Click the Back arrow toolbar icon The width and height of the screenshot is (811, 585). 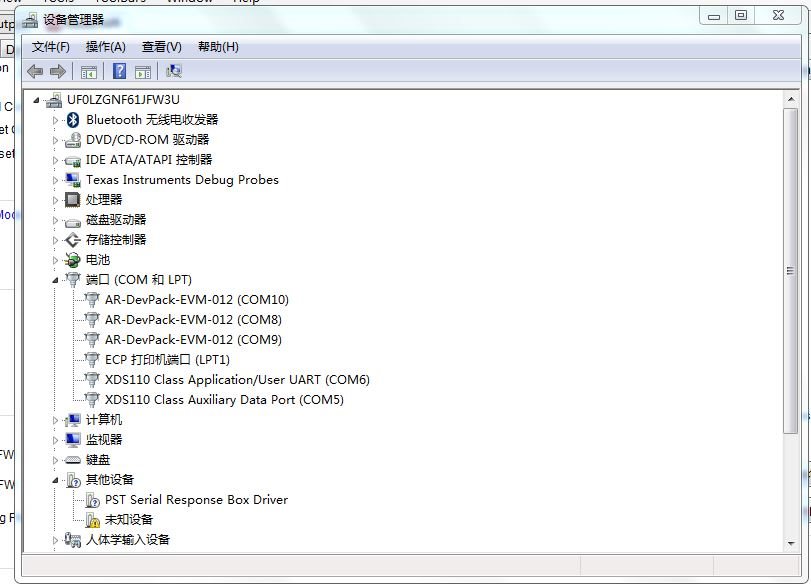(35, 71)
